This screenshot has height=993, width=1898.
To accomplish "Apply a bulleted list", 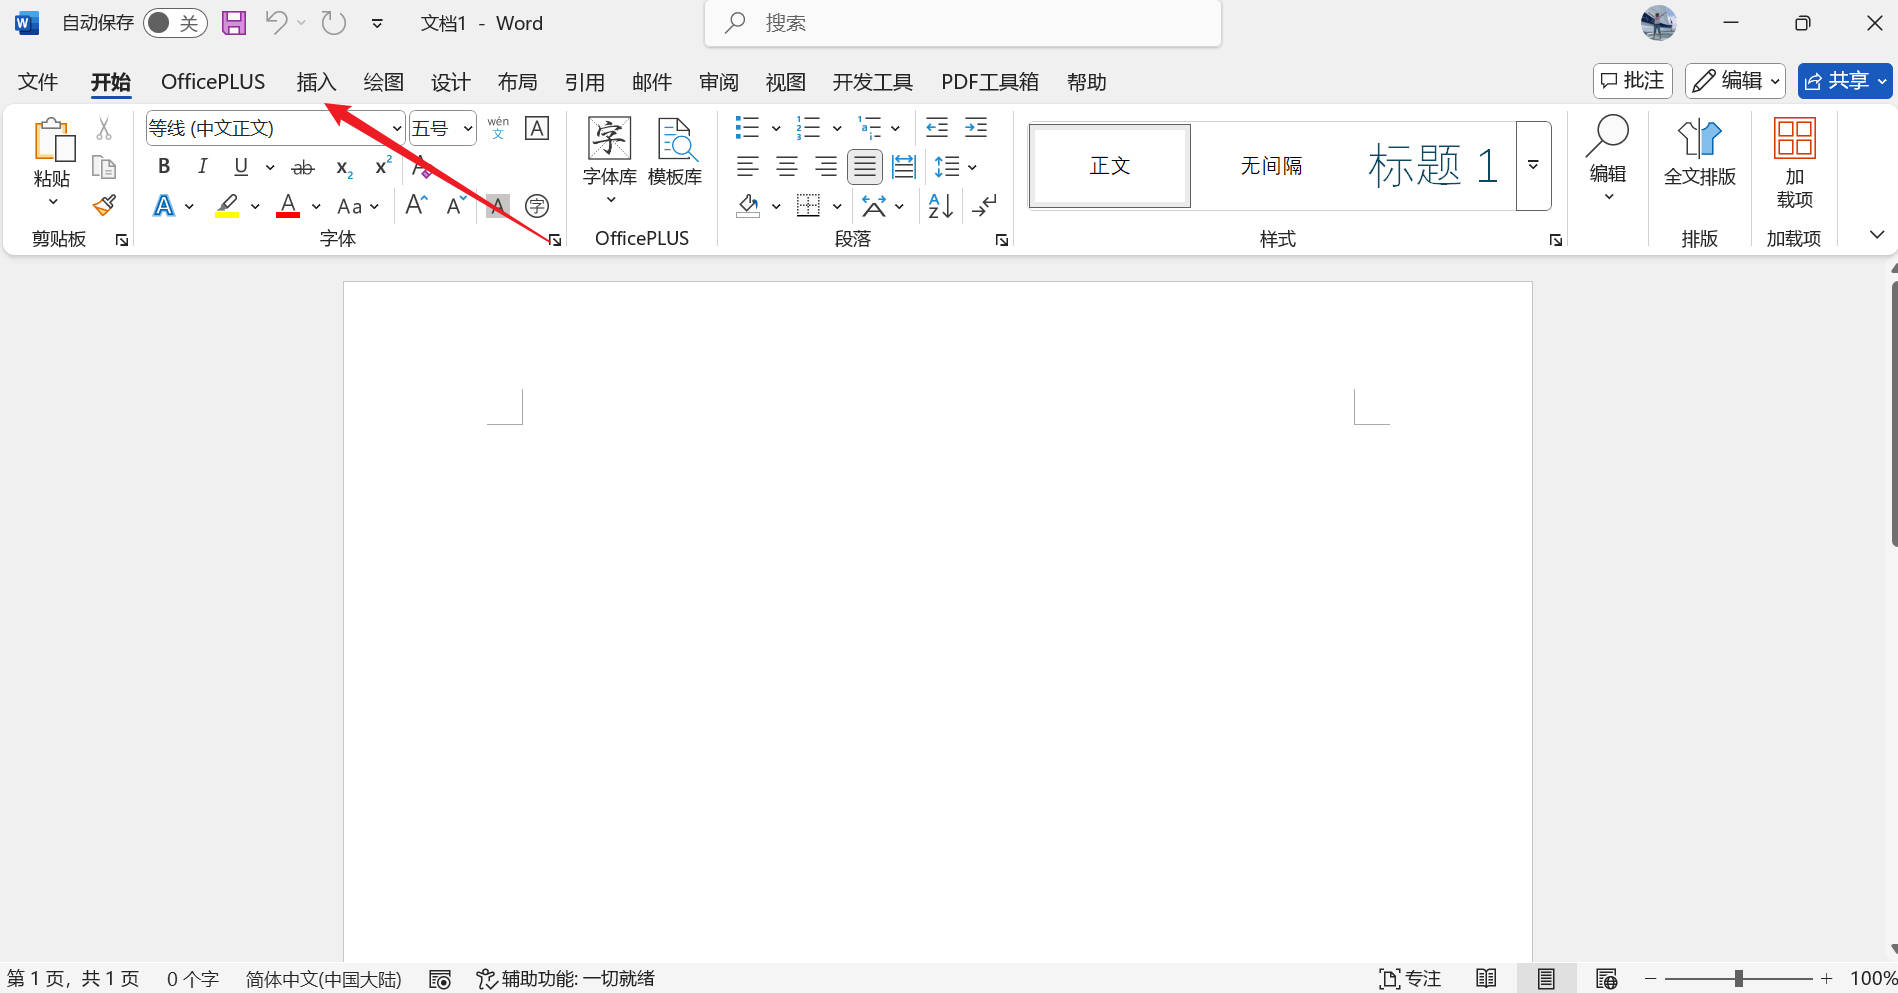I will (x=747, y=127).
